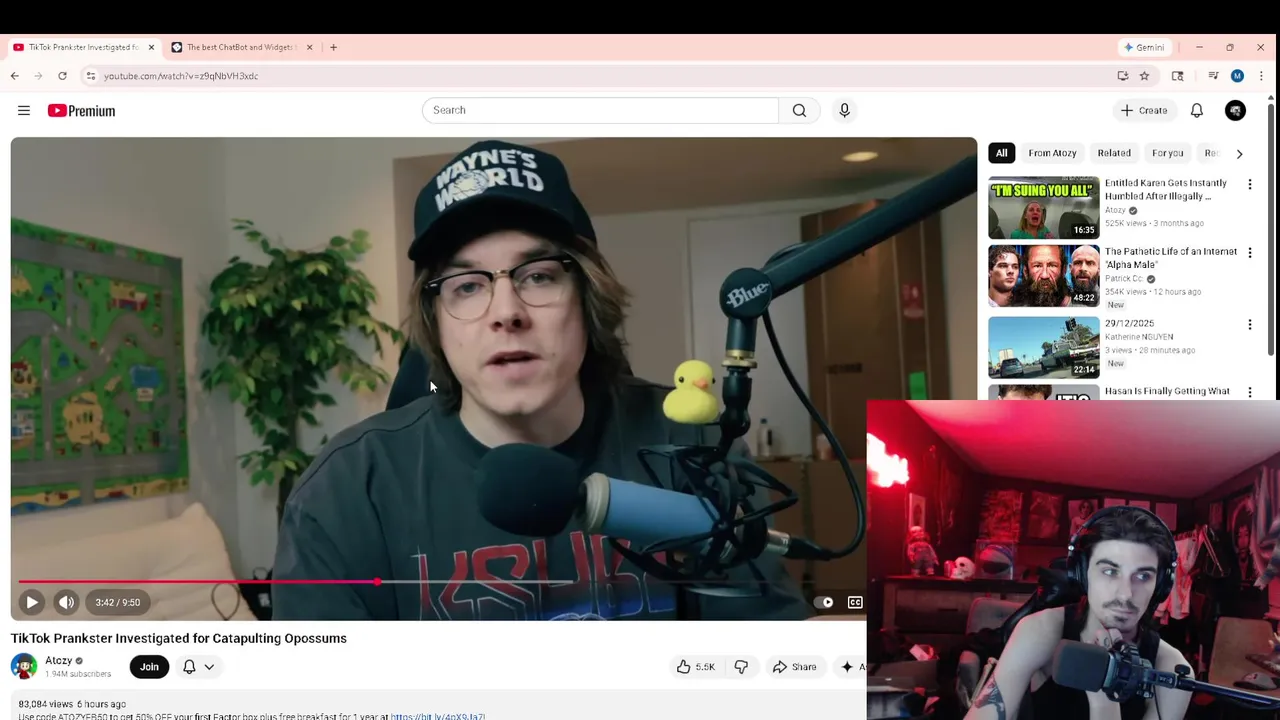Click 83,084 views 6 hours ago text
1280x720 pixels.
coord(72,704)
